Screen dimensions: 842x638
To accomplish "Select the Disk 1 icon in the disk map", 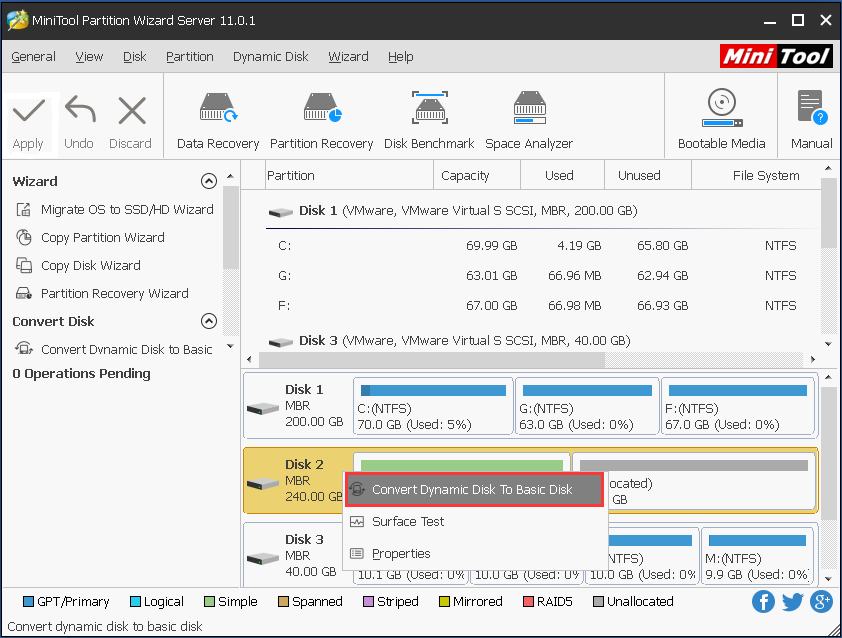I will point(263,409).
